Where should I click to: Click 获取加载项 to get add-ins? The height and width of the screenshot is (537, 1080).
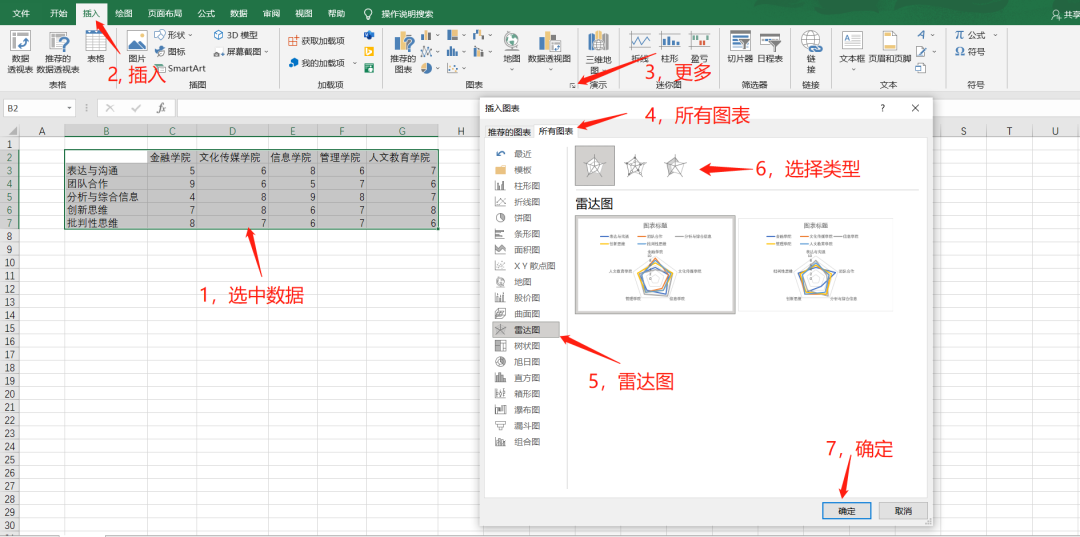[316, 41]
